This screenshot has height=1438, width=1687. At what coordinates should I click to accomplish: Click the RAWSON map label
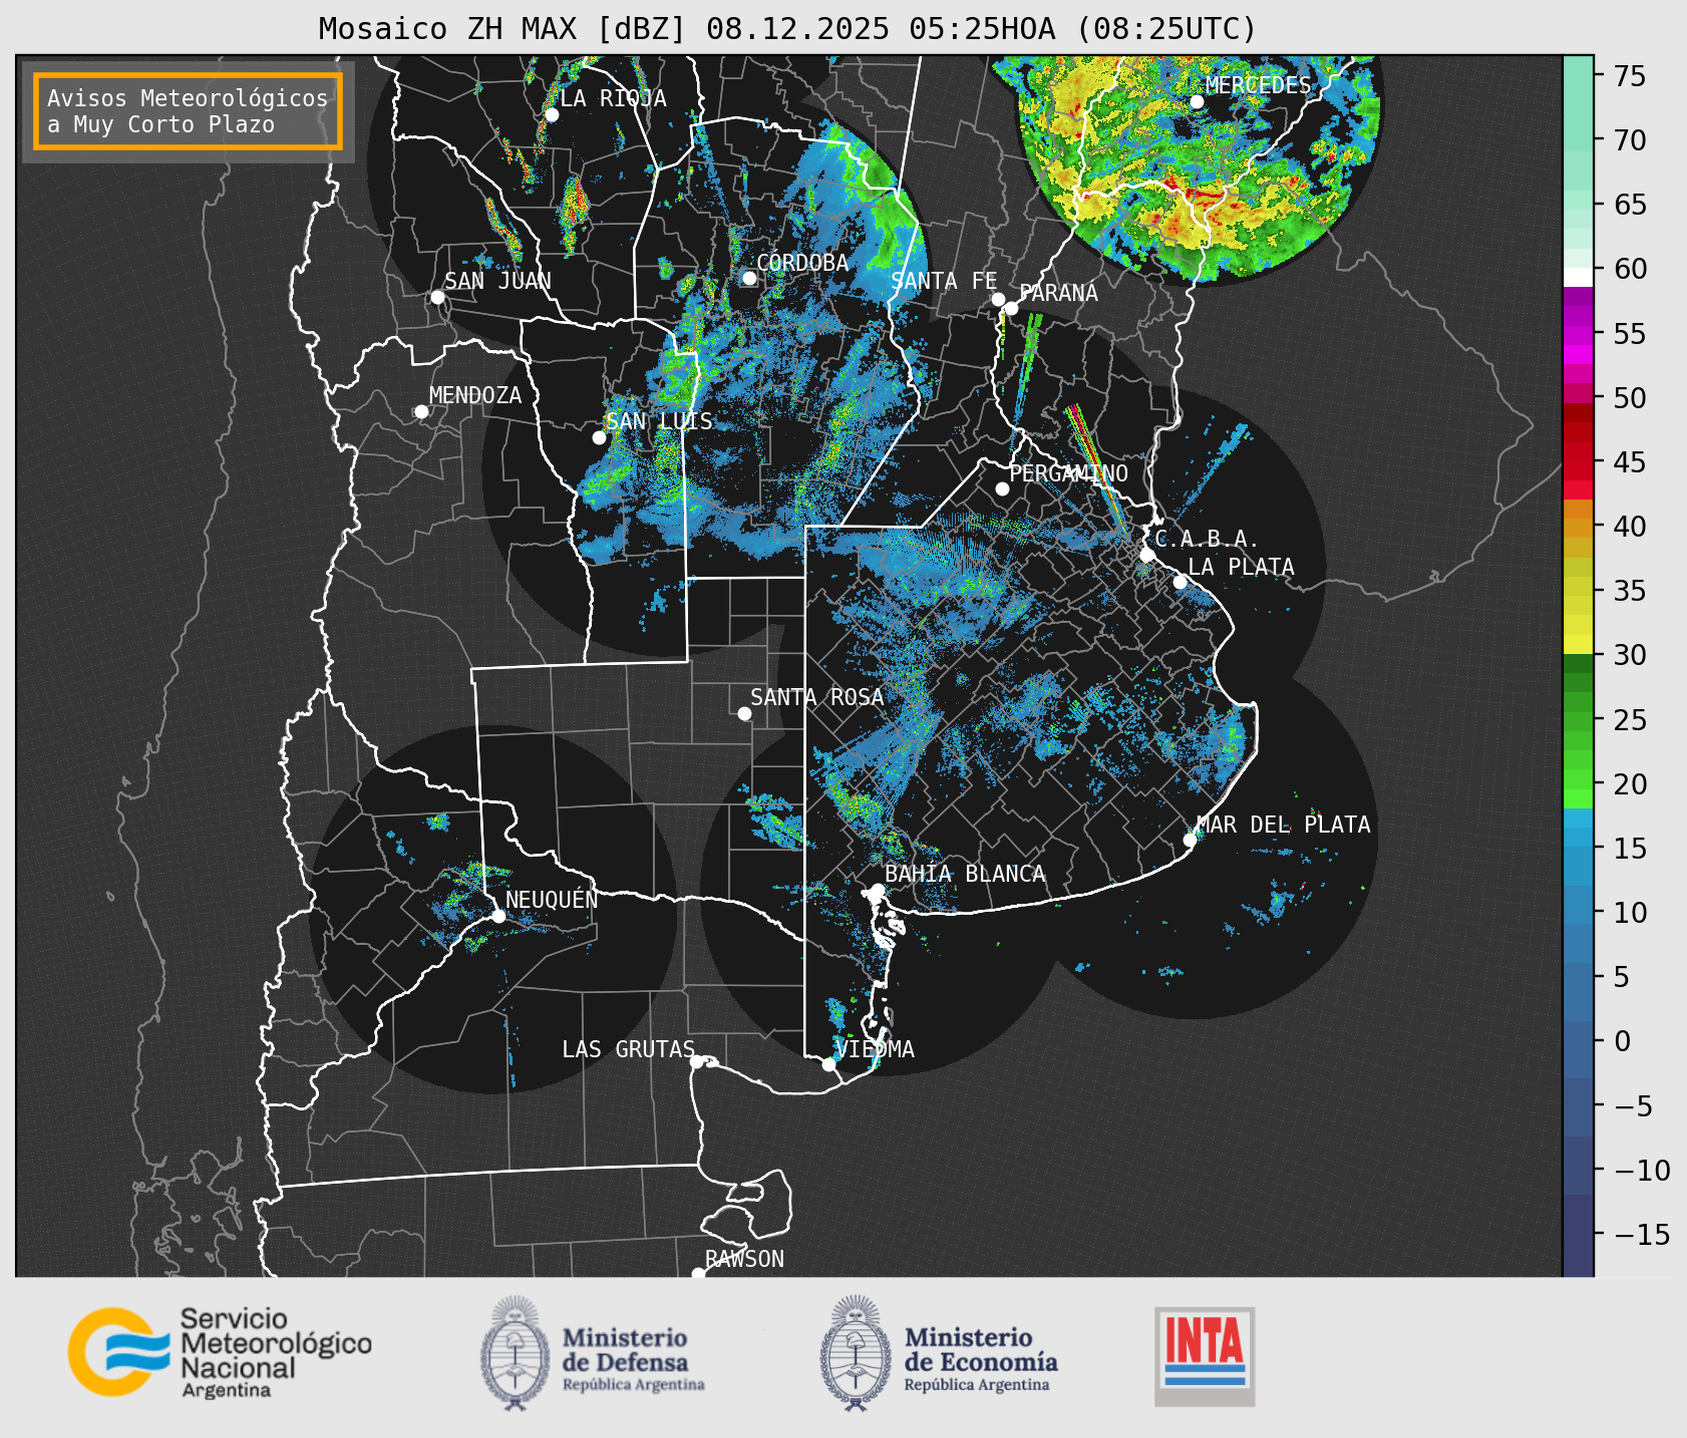(x=745, y=1259)
